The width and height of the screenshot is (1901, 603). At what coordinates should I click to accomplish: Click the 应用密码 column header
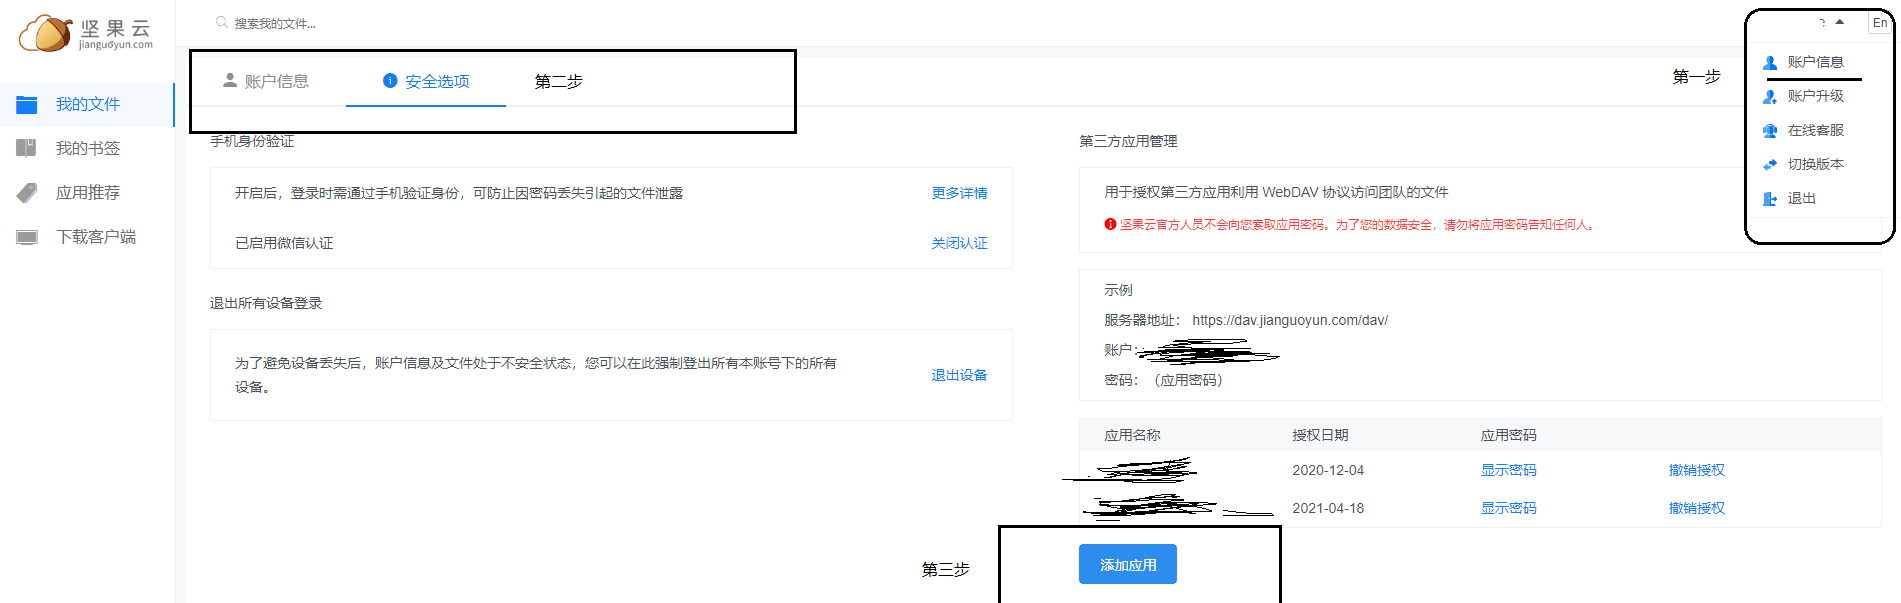pos(1508,435)
